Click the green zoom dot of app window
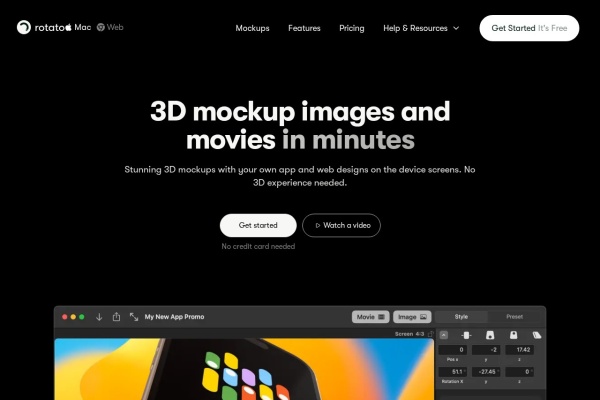 point(82,317)
